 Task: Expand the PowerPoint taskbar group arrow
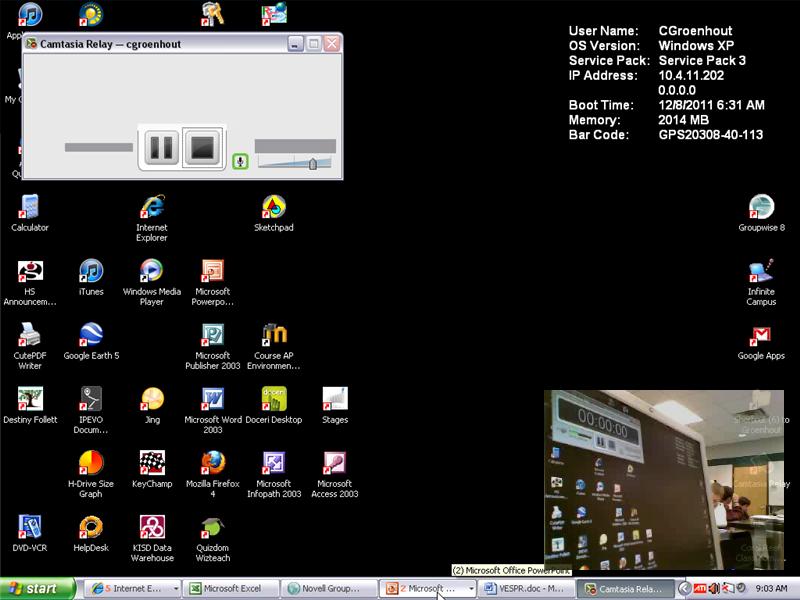point(471,589)
